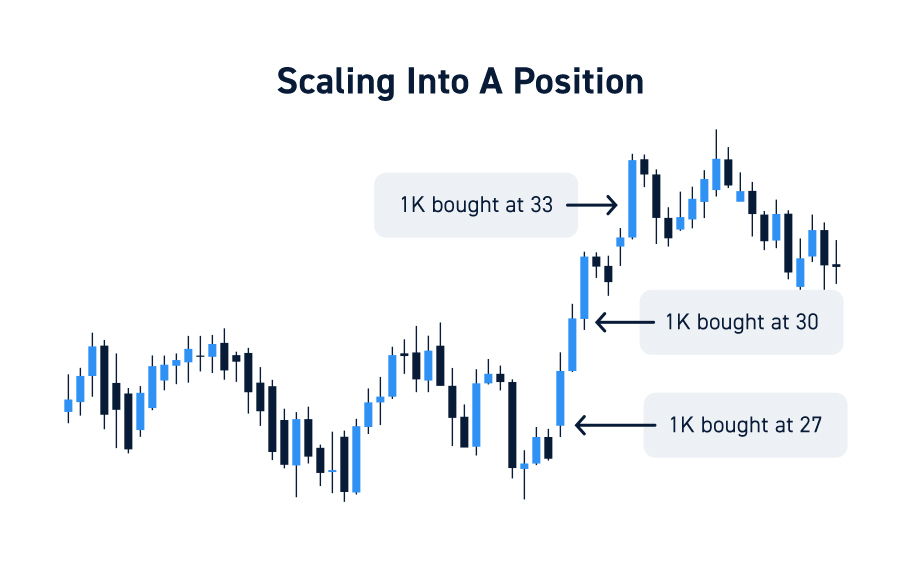The height and width of the screenshot is (578, 921).
Task: Click the word 'Scaling' in the heading
Action: click(x=335, y=83)
